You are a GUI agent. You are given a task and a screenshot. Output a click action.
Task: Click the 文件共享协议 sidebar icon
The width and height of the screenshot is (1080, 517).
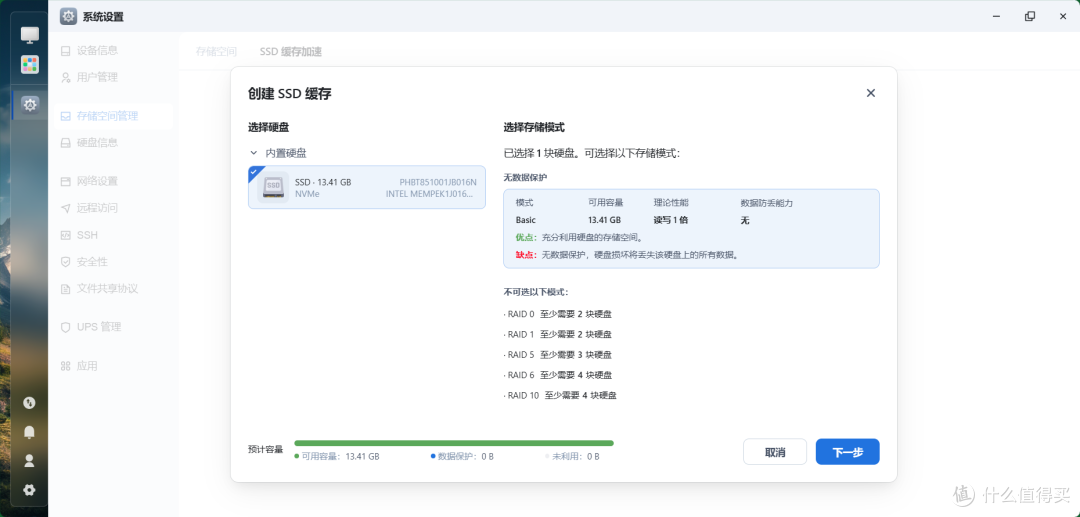coord(65,289)
